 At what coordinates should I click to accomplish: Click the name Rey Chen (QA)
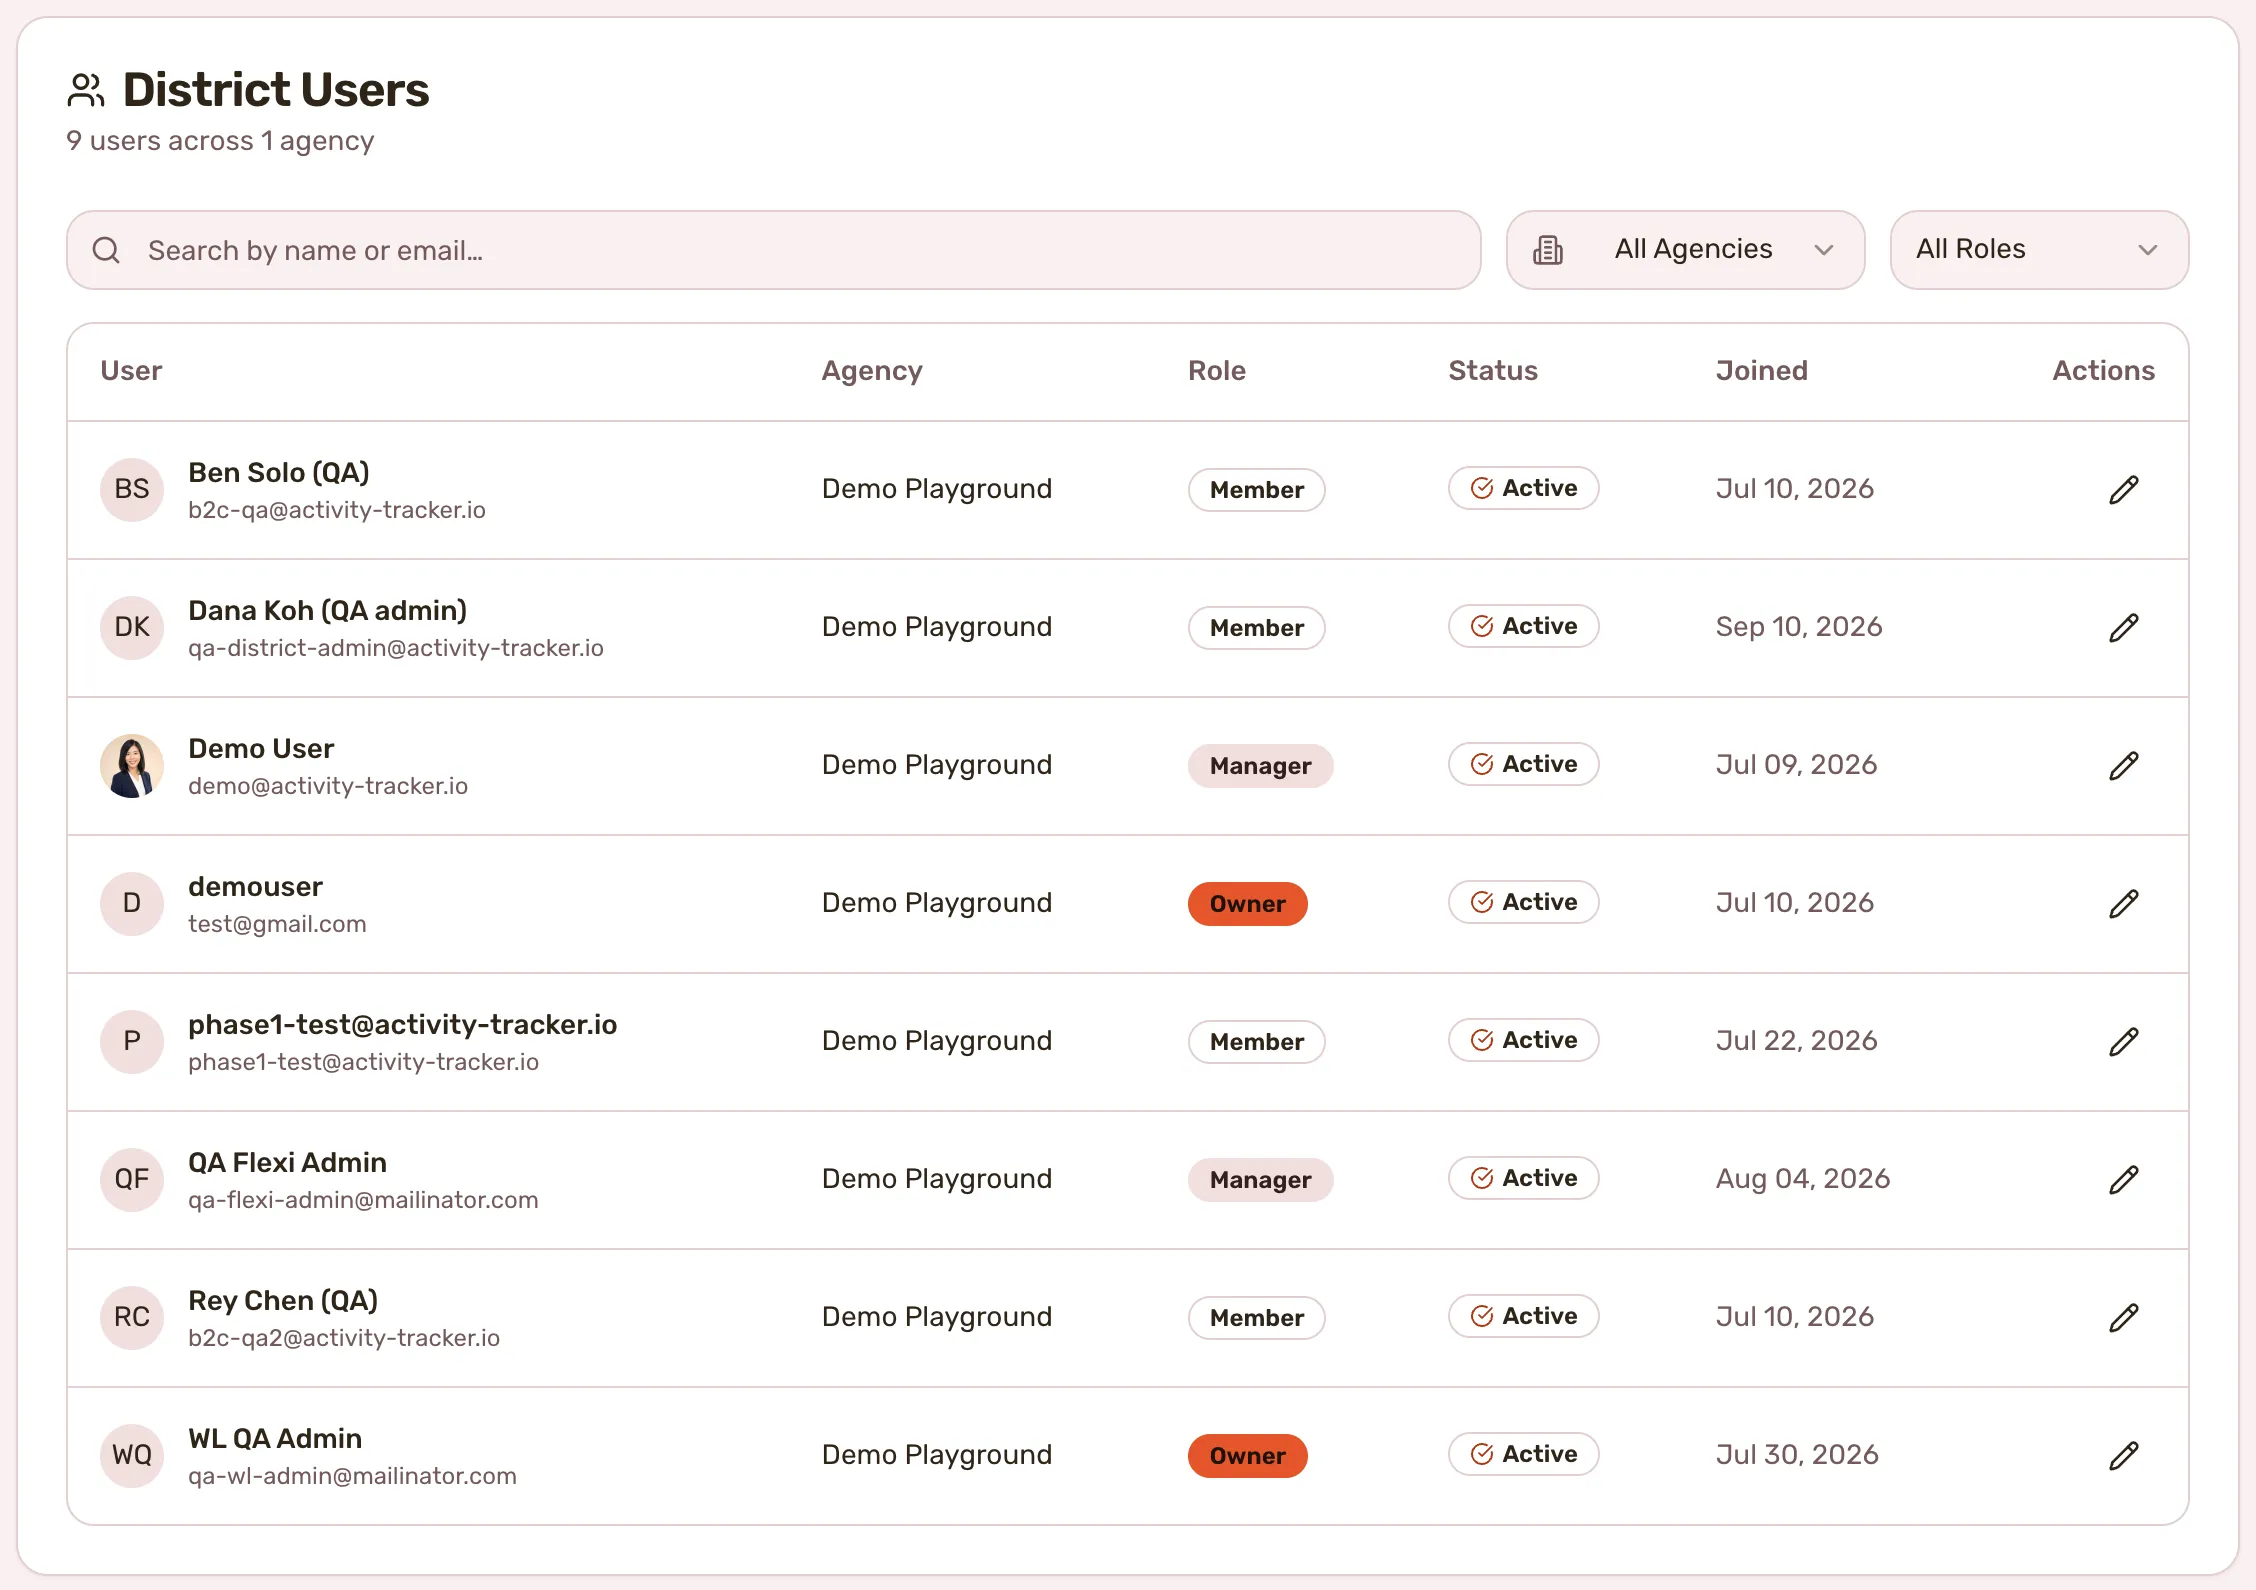pyautogui.click(x=283, y=1300)
